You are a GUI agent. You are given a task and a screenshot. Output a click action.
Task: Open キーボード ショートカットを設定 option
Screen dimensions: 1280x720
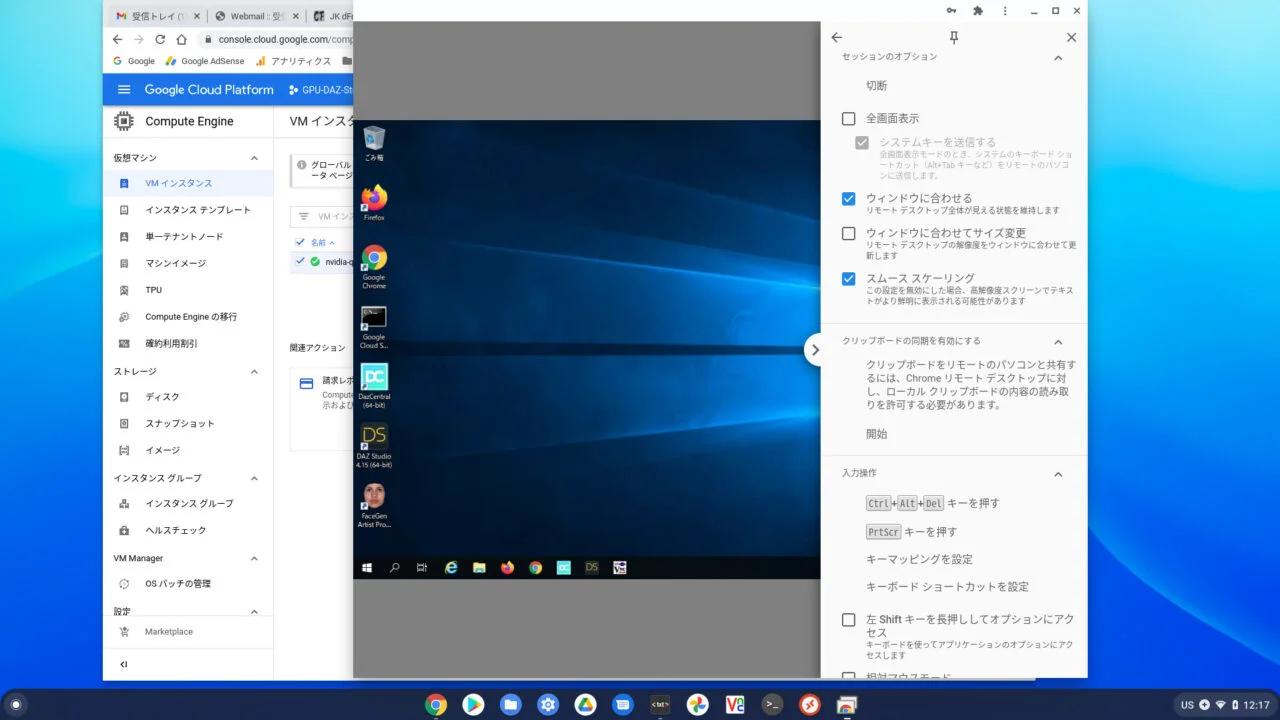pos(947,587)
